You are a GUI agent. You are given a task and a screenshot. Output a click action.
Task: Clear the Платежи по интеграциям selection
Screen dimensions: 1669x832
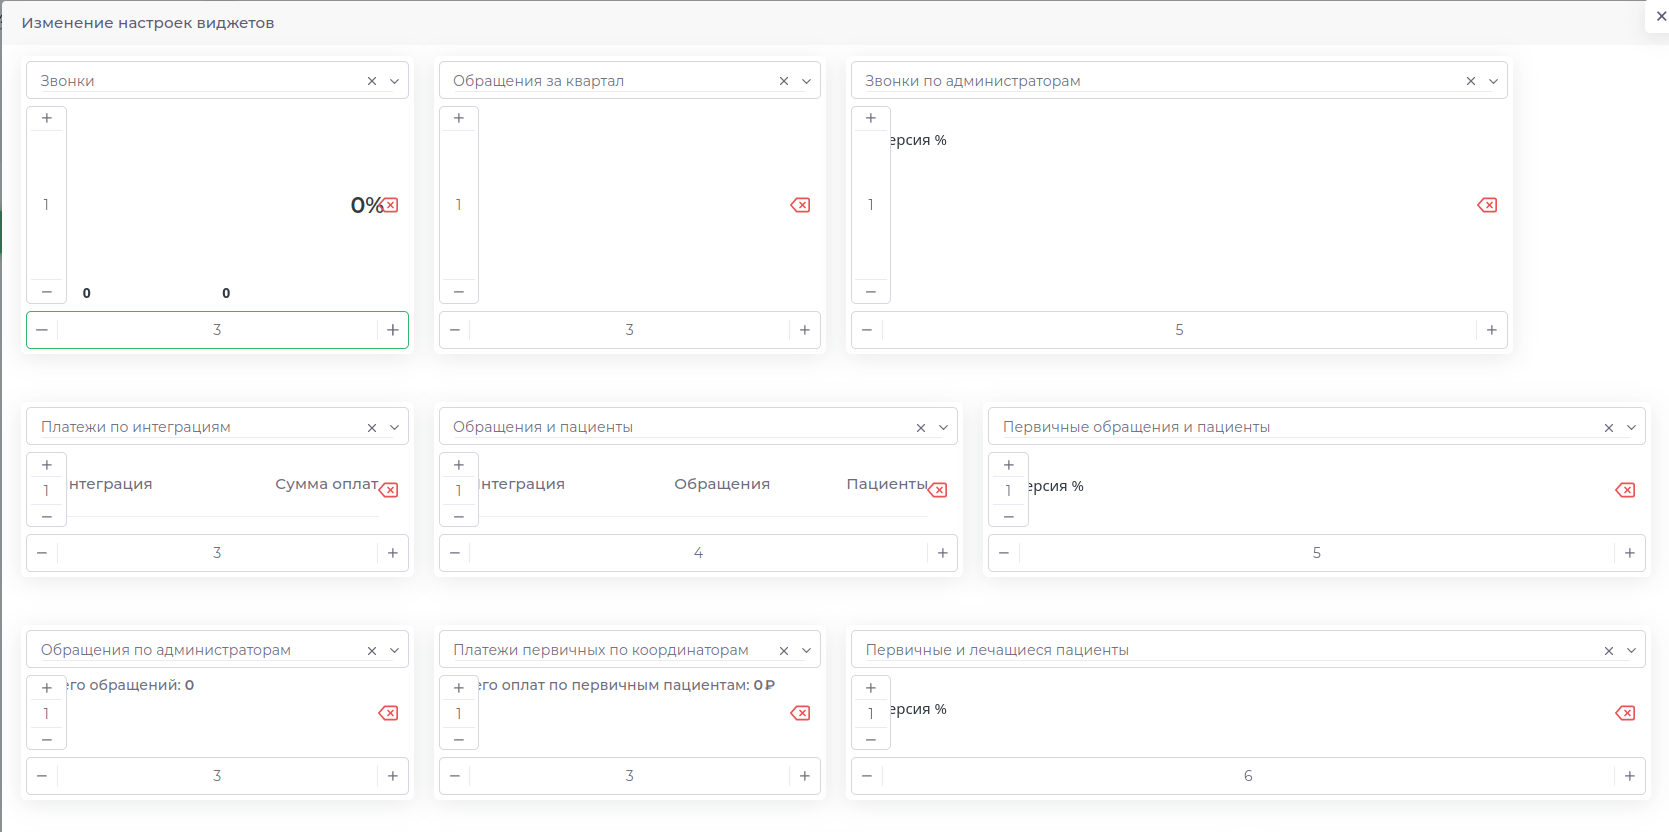click(x=372, y=428)
